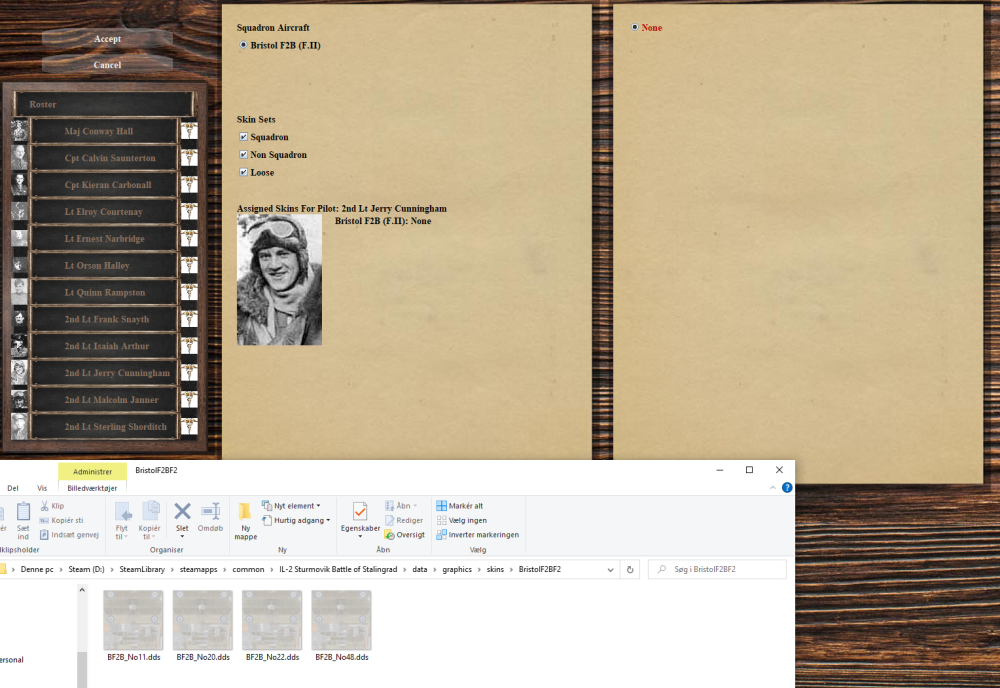Select the Bristol F2B (F.II) radio button
The image size is (1000, 688).
pos(243,45)
